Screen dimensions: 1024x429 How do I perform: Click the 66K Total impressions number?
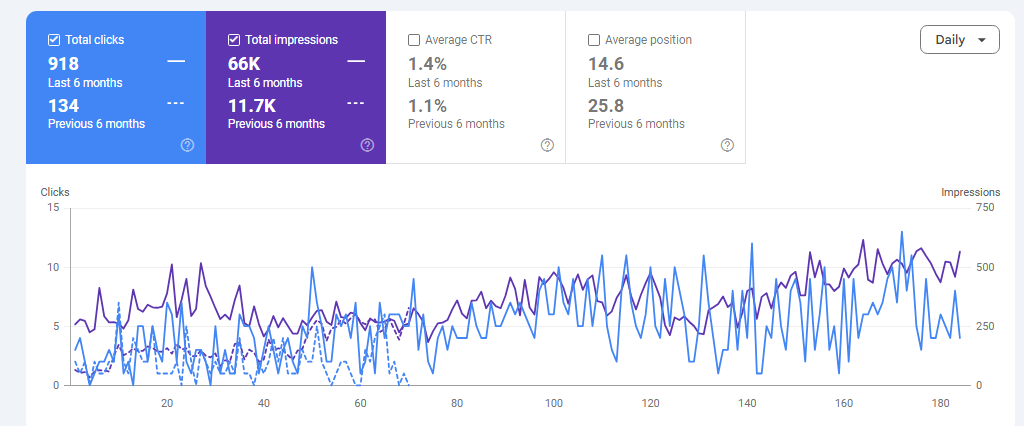pos(245,64)
